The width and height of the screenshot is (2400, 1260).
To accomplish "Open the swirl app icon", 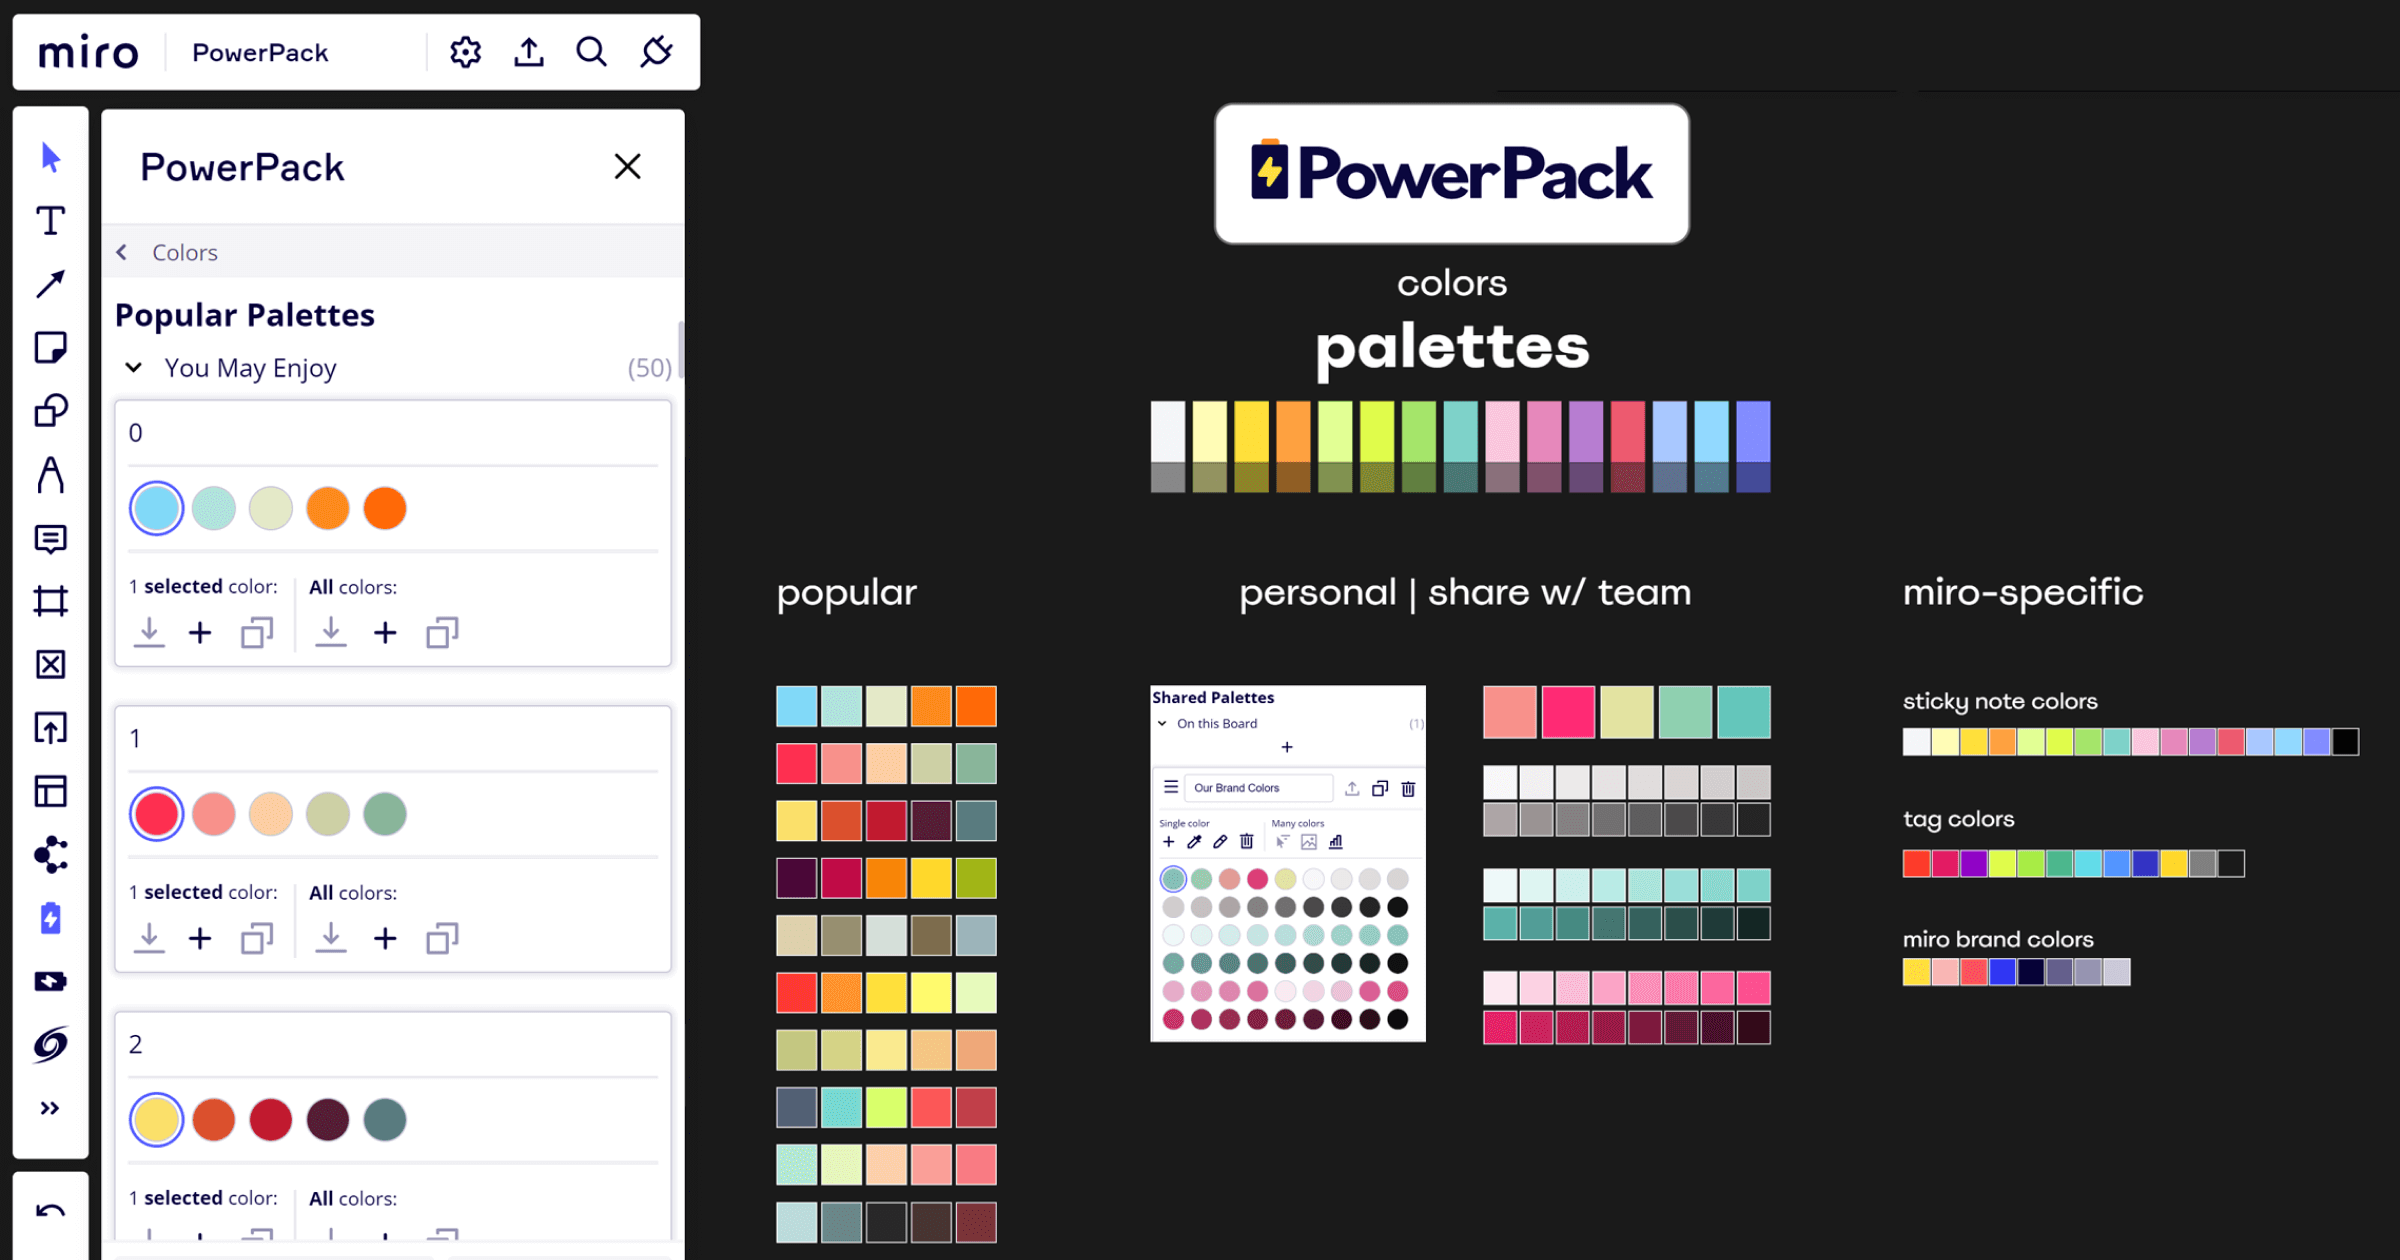I will [50, 1045].
